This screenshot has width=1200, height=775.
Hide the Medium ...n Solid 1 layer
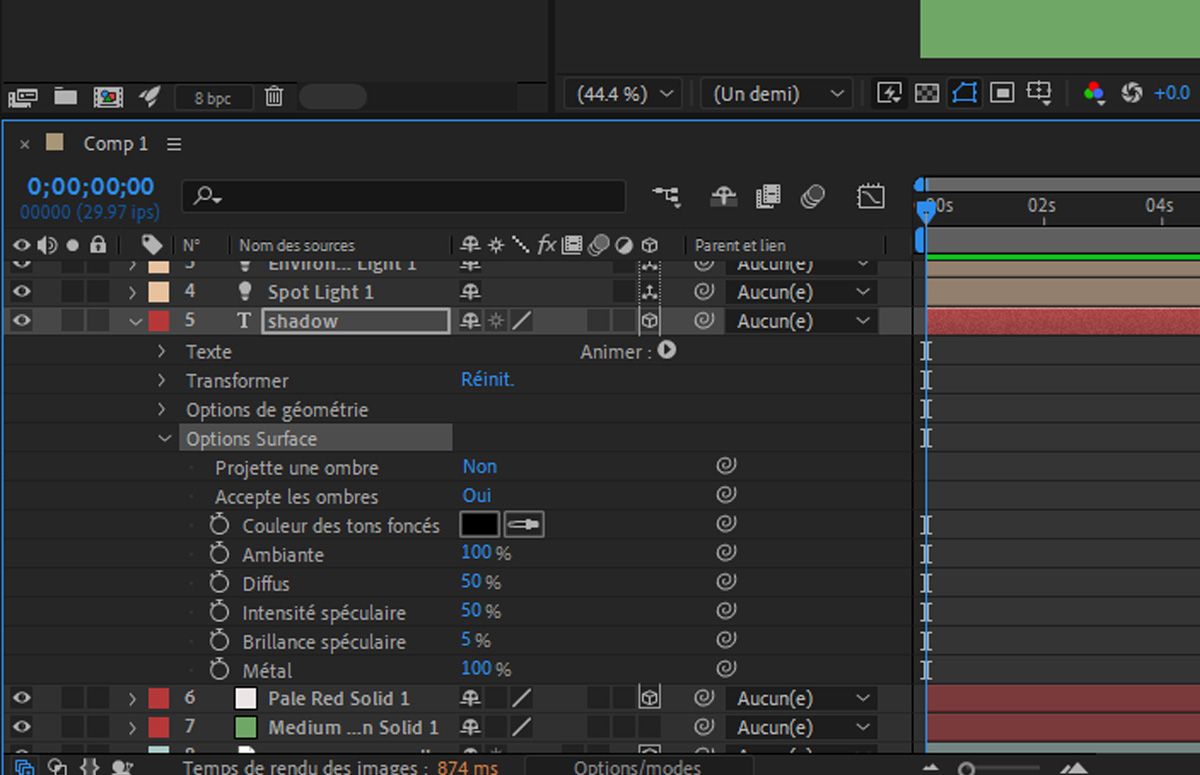coord(21,727)
